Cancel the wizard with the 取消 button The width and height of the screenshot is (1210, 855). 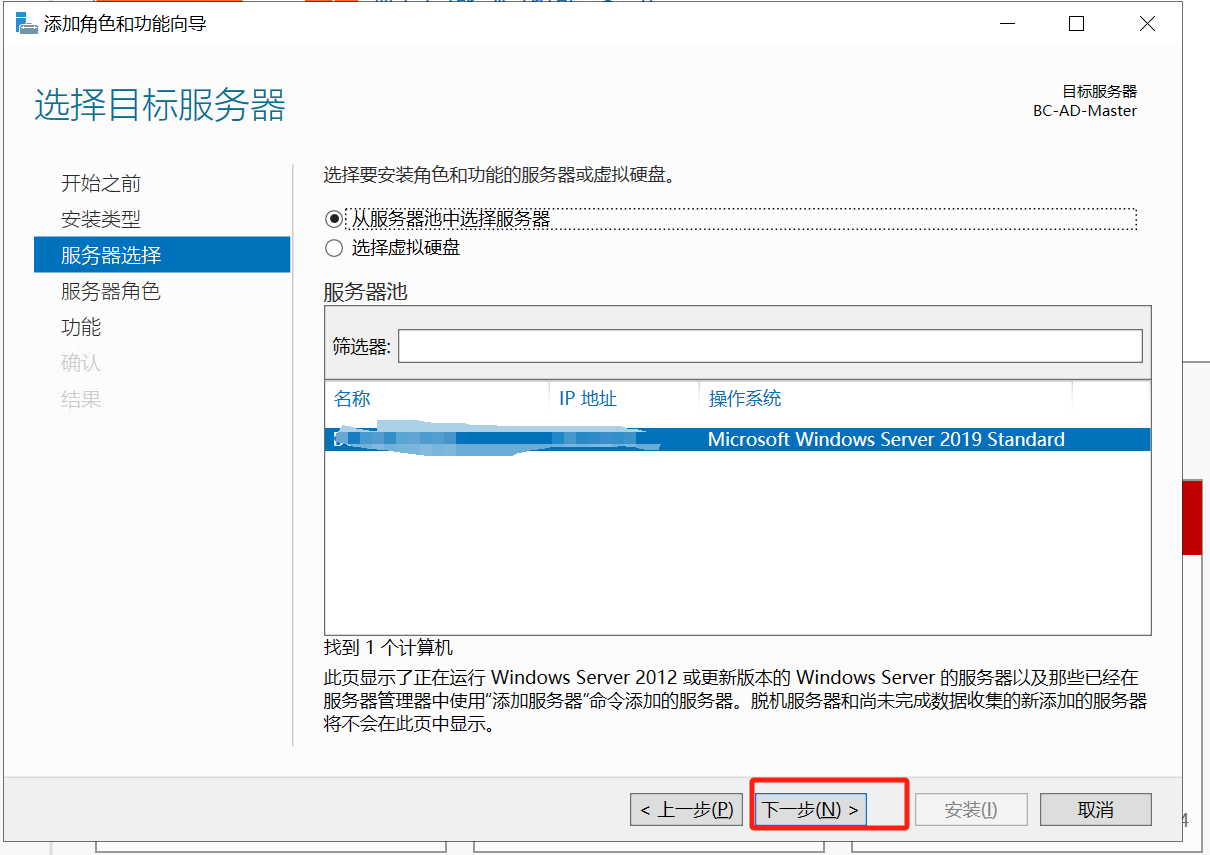pyautogui.click(x=1095, y=810)
